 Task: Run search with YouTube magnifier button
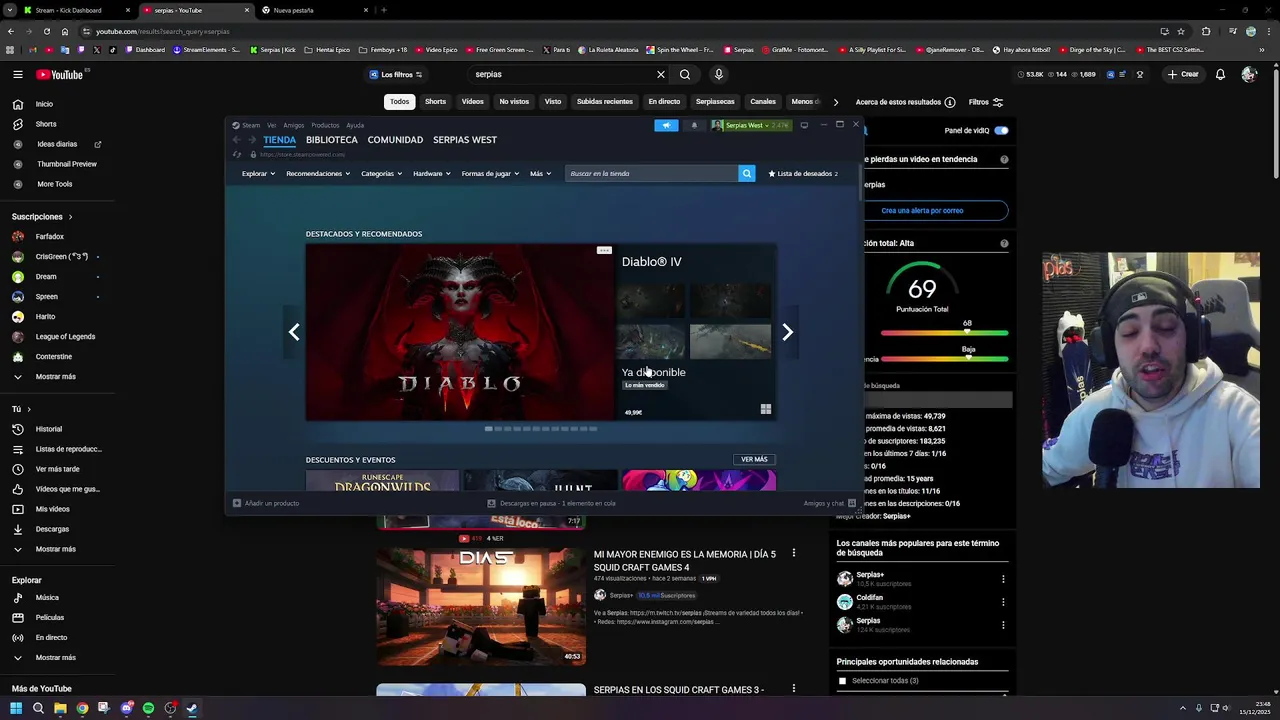[685, 74]
